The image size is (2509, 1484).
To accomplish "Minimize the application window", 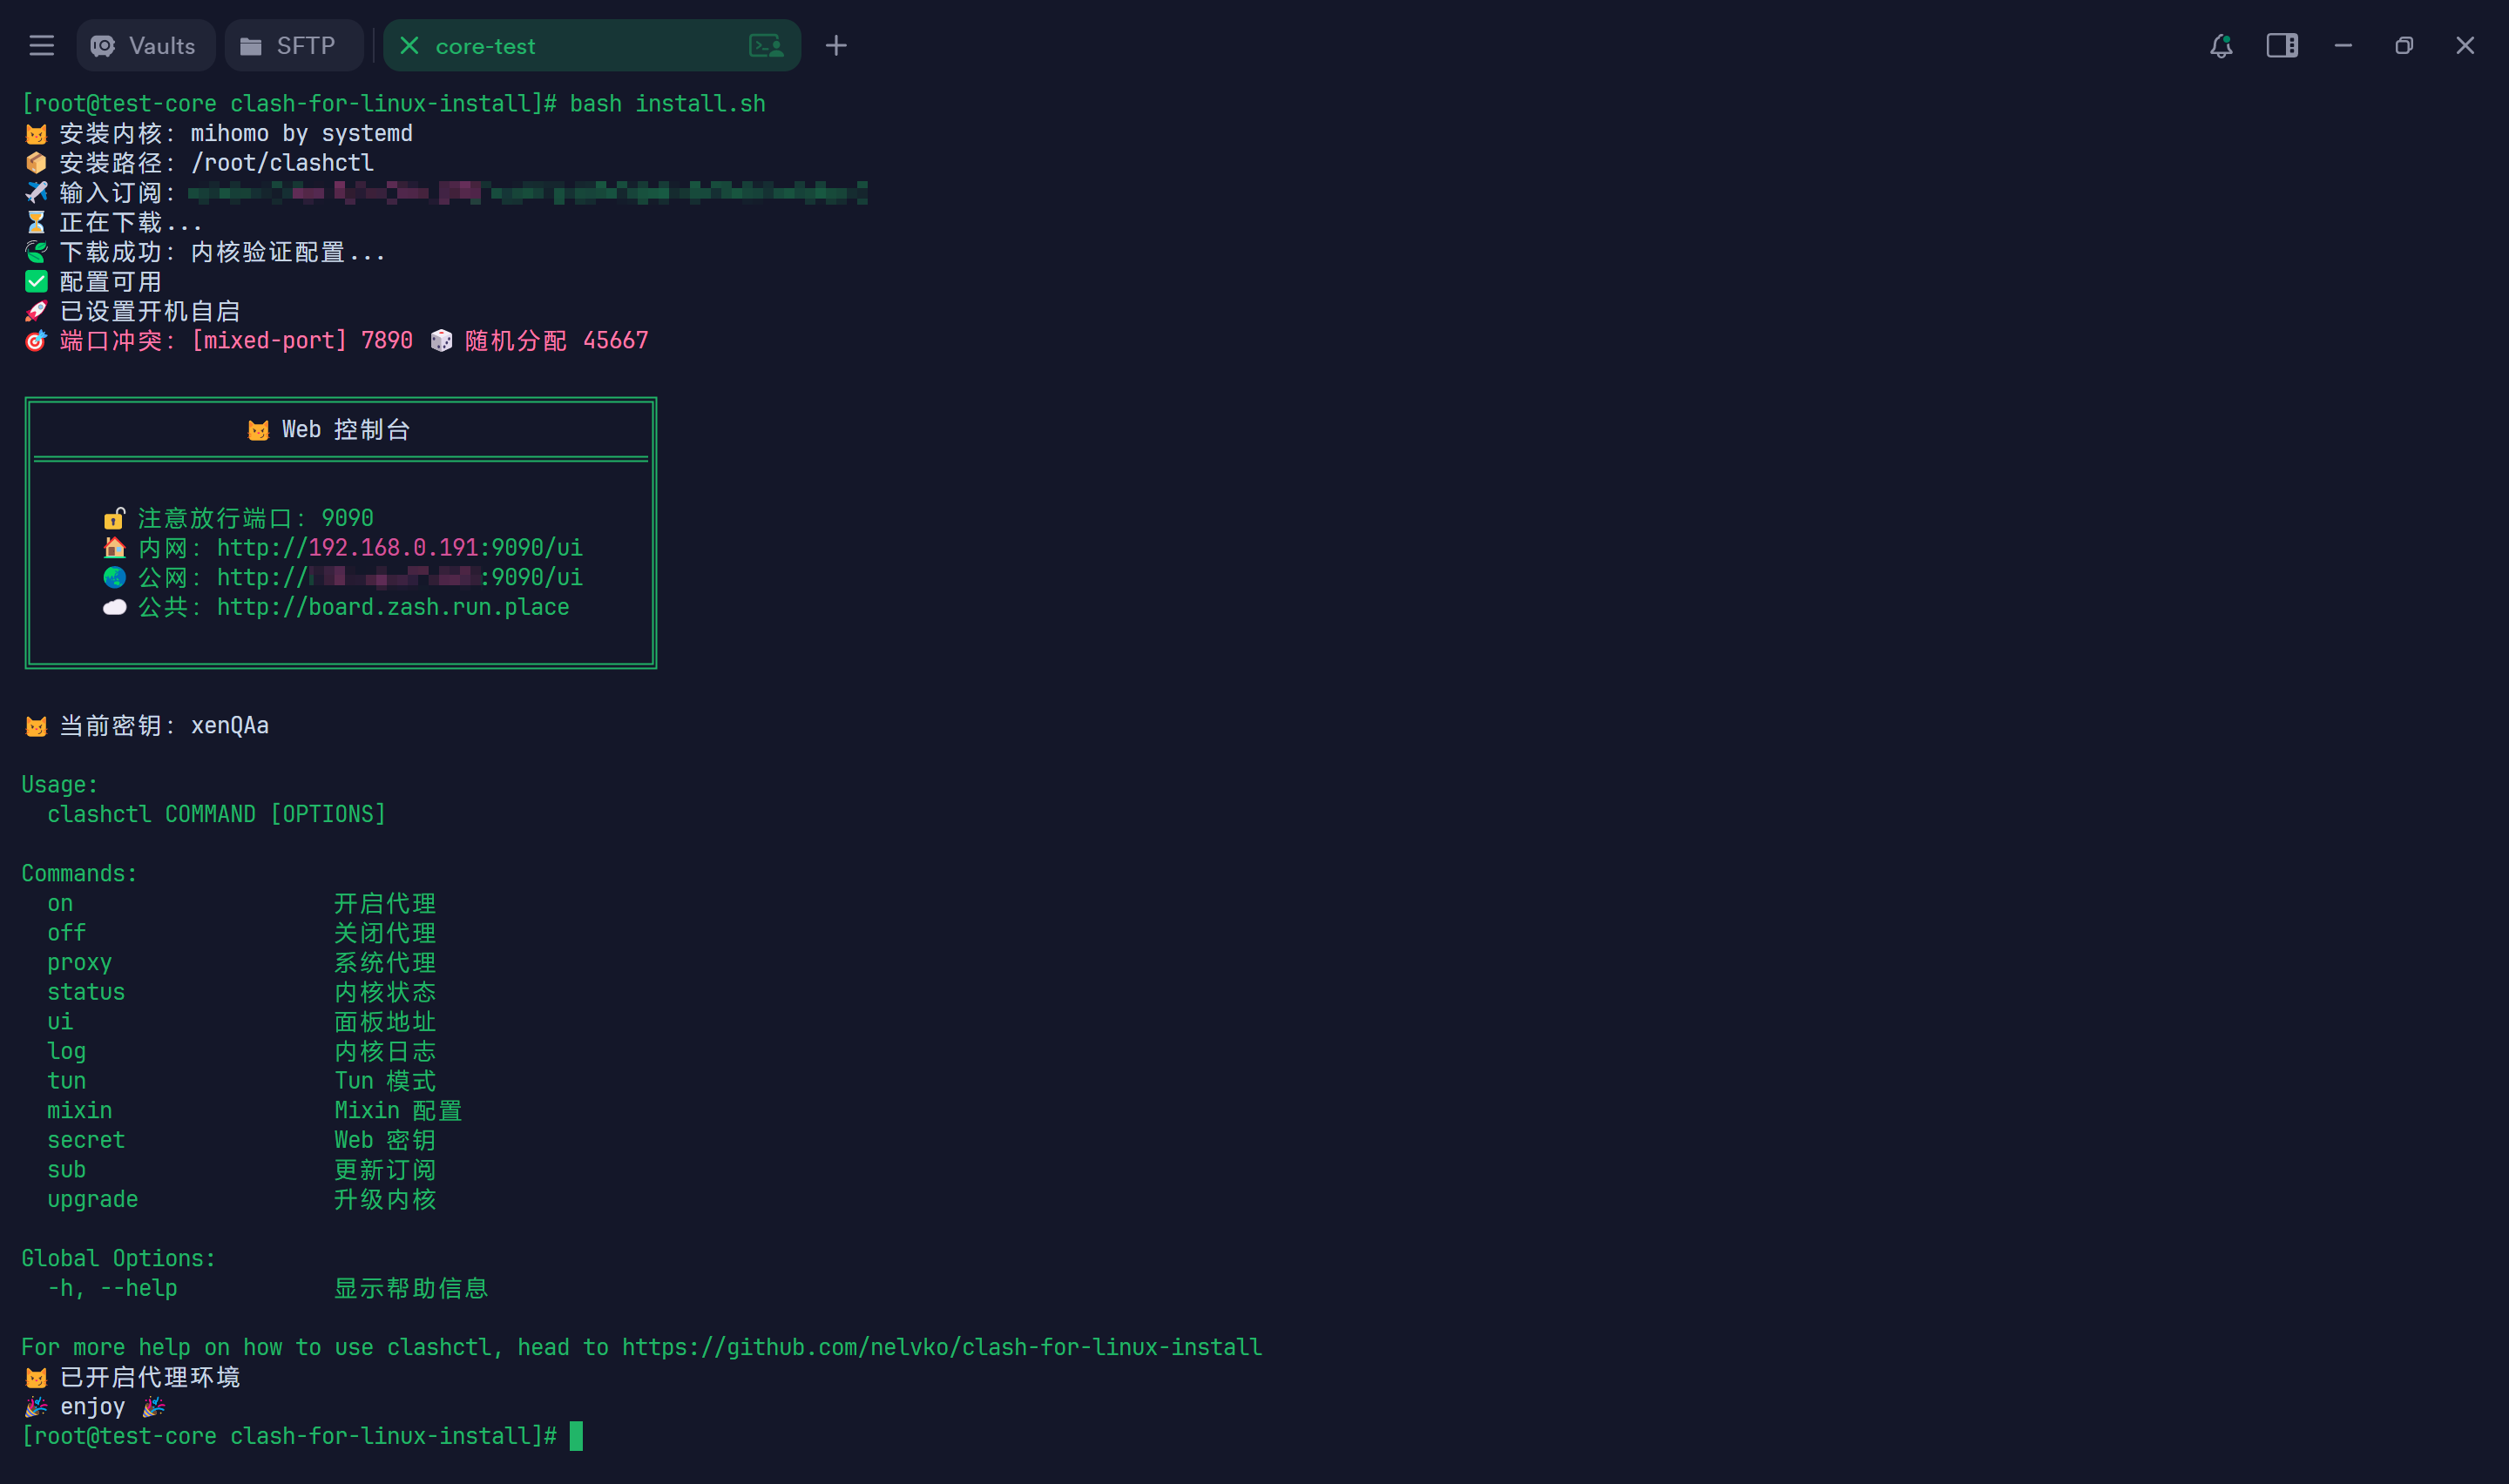I will tap(2343, 46).
